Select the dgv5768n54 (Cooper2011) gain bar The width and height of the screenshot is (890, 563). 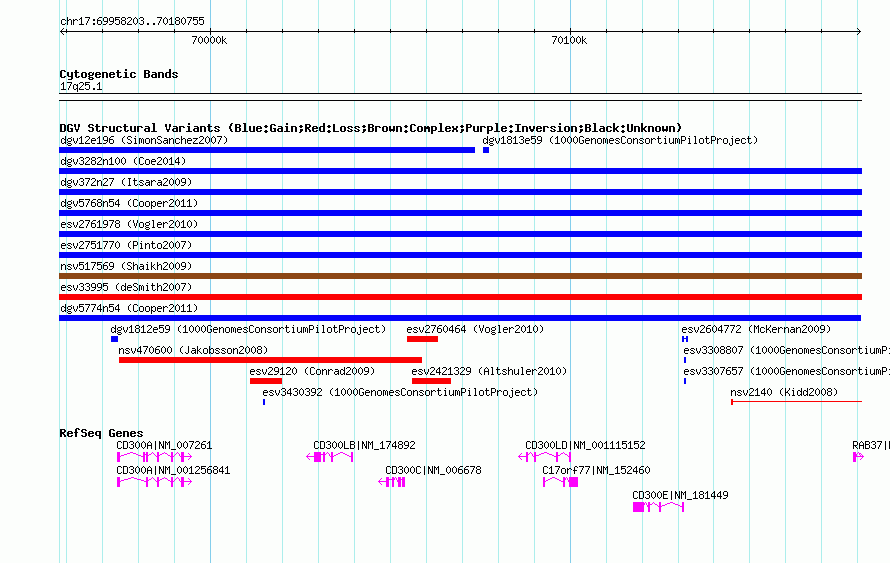coord(460,213)
